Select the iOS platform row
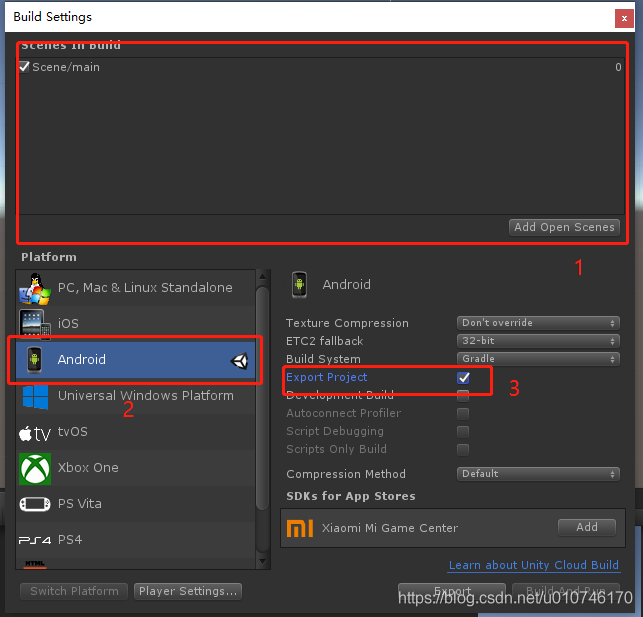Image resolution: width=643 pixels, height=617 pixels. coord(136,324)
